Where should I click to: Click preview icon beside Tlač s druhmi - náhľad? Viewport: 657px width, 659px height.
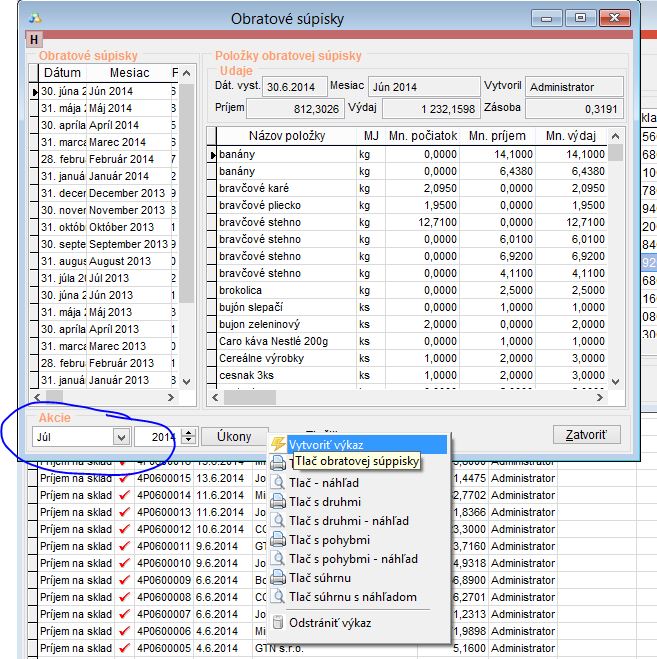point(278,521)
